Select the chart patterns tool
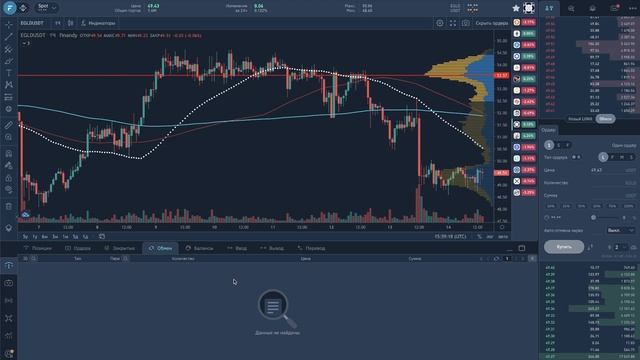Viewport: 640px width, 360px height. 9,85
